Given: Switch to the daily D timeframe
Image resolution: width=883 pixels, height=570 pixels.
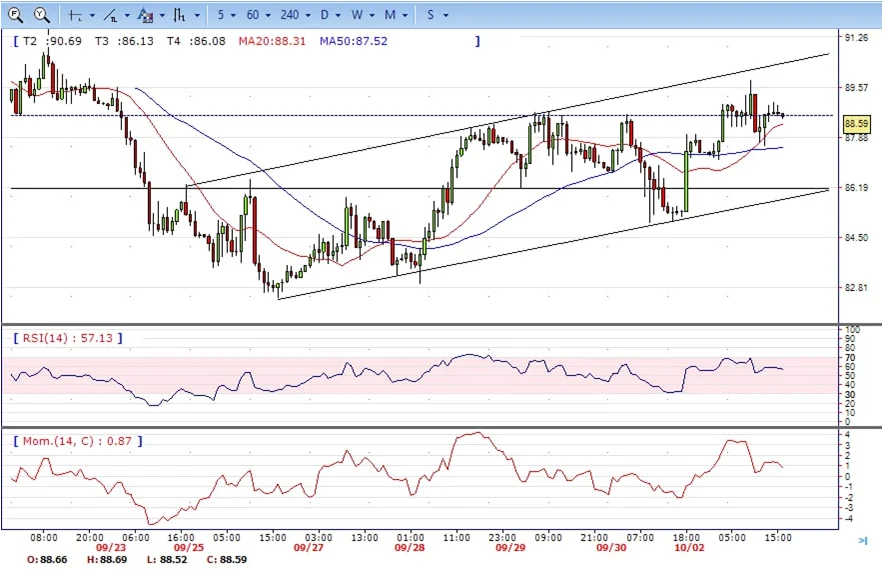Looking at the screenshot, I should (x=324, y=15).
